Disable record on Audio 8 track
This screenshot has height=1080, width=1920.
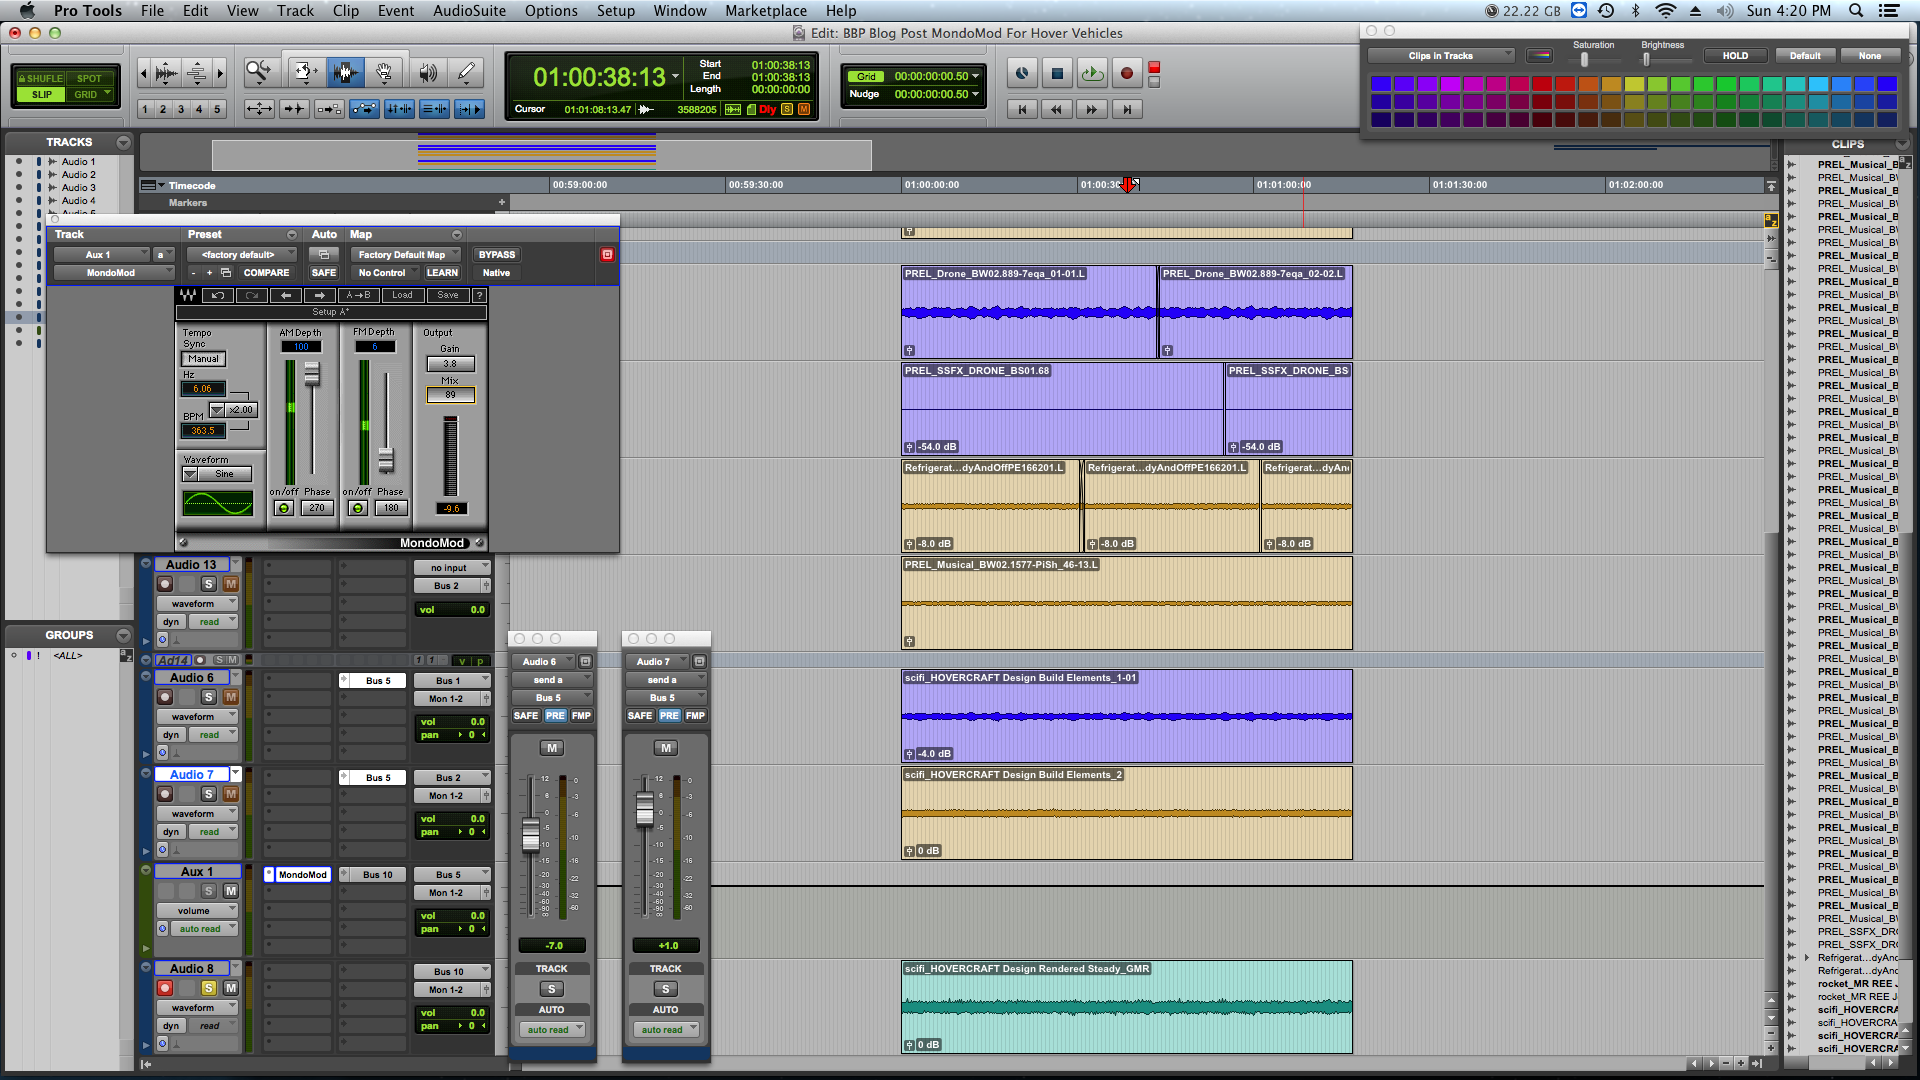(x=165, y=988)
